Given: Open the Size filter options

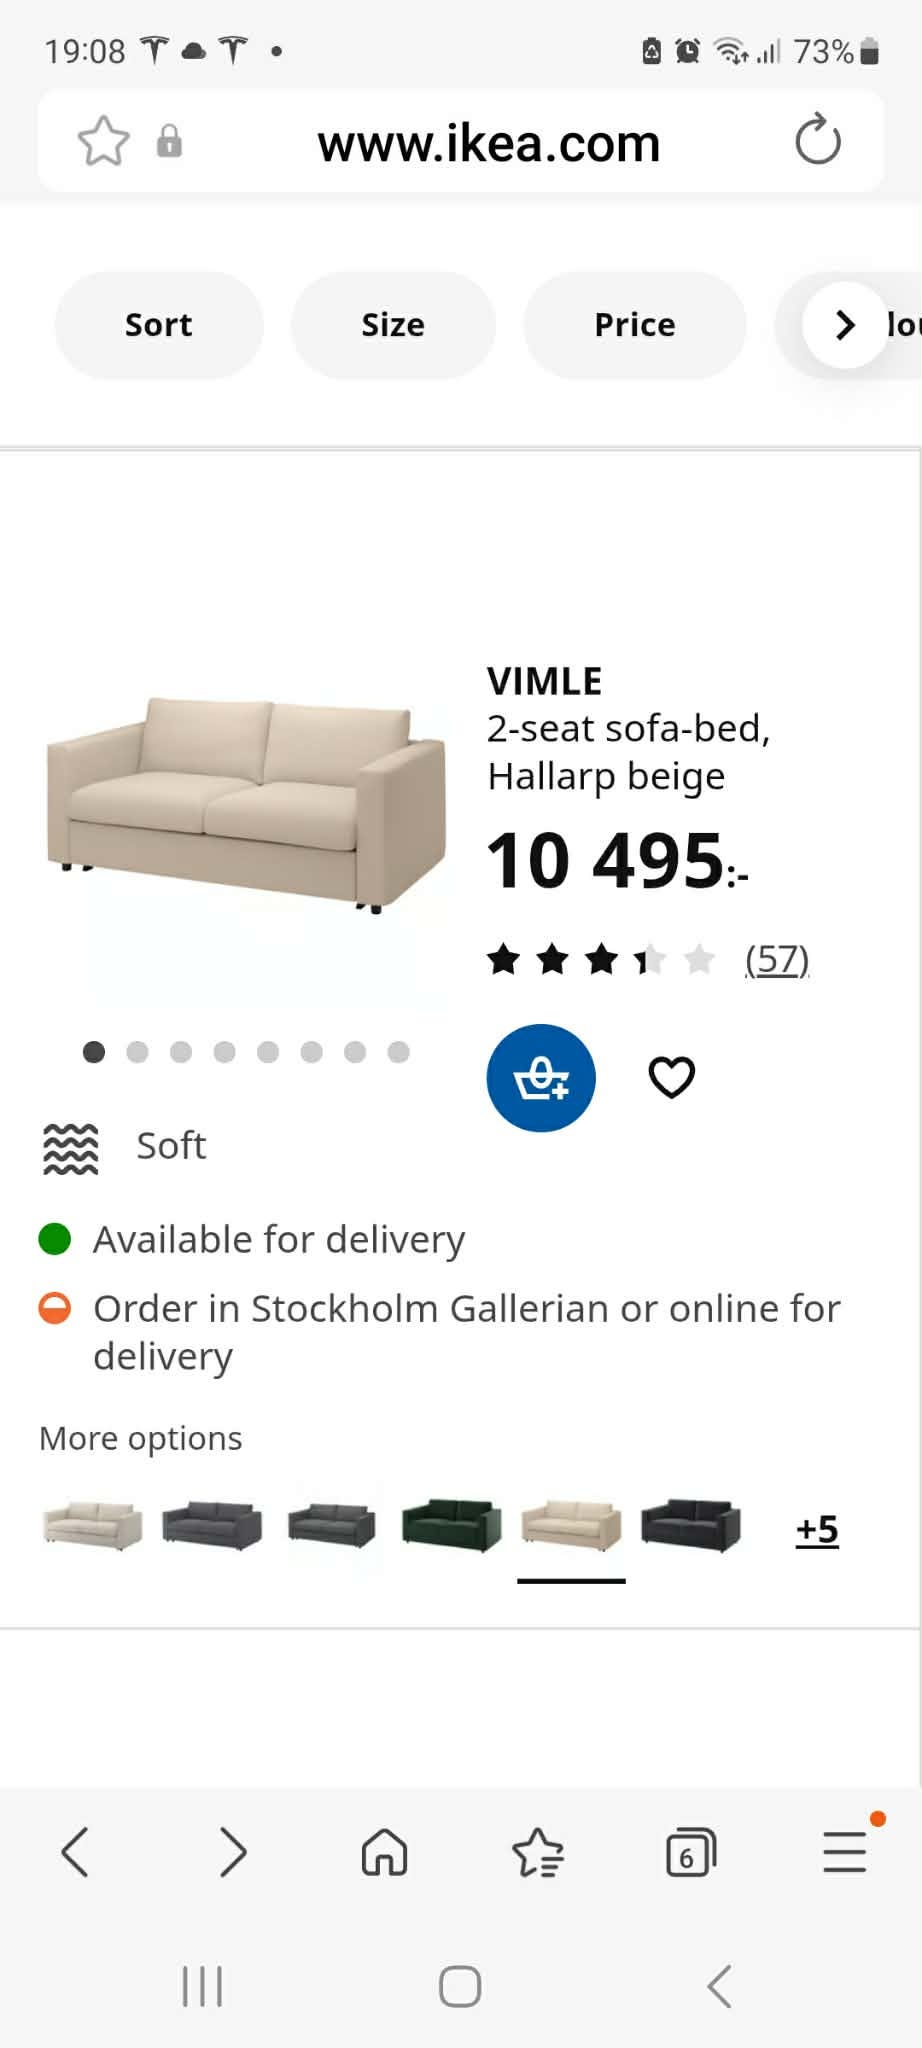Looking at the screenshot, I should coord(393,325).
